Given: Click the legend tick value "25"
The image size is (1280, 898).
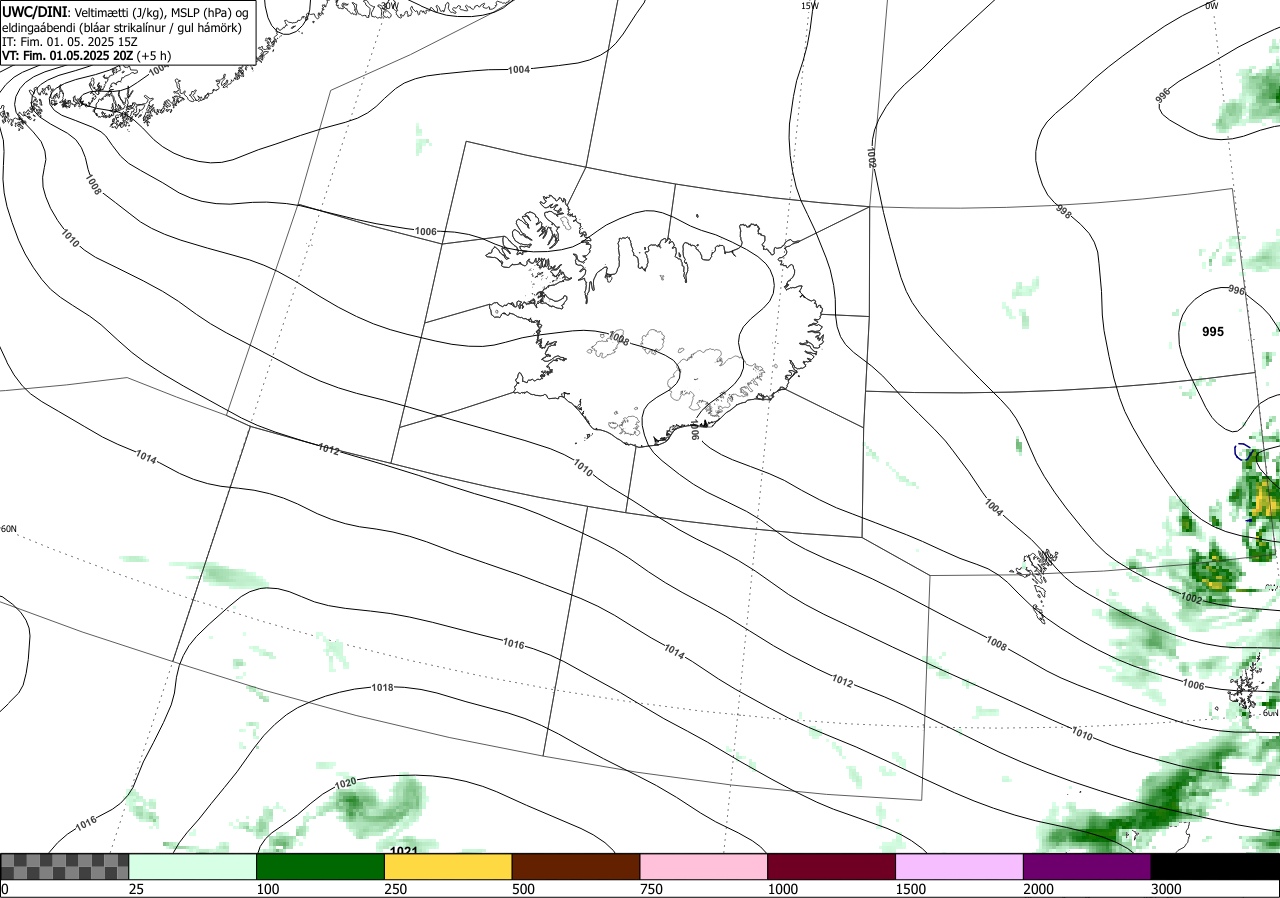Looking at the screenshot, I should (137, 889).
